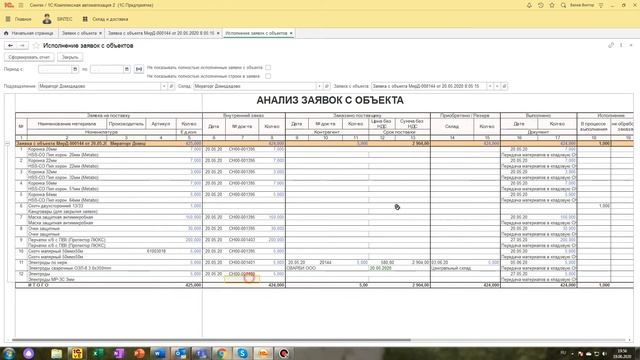Click the Закрыть button

pos(70,57)
